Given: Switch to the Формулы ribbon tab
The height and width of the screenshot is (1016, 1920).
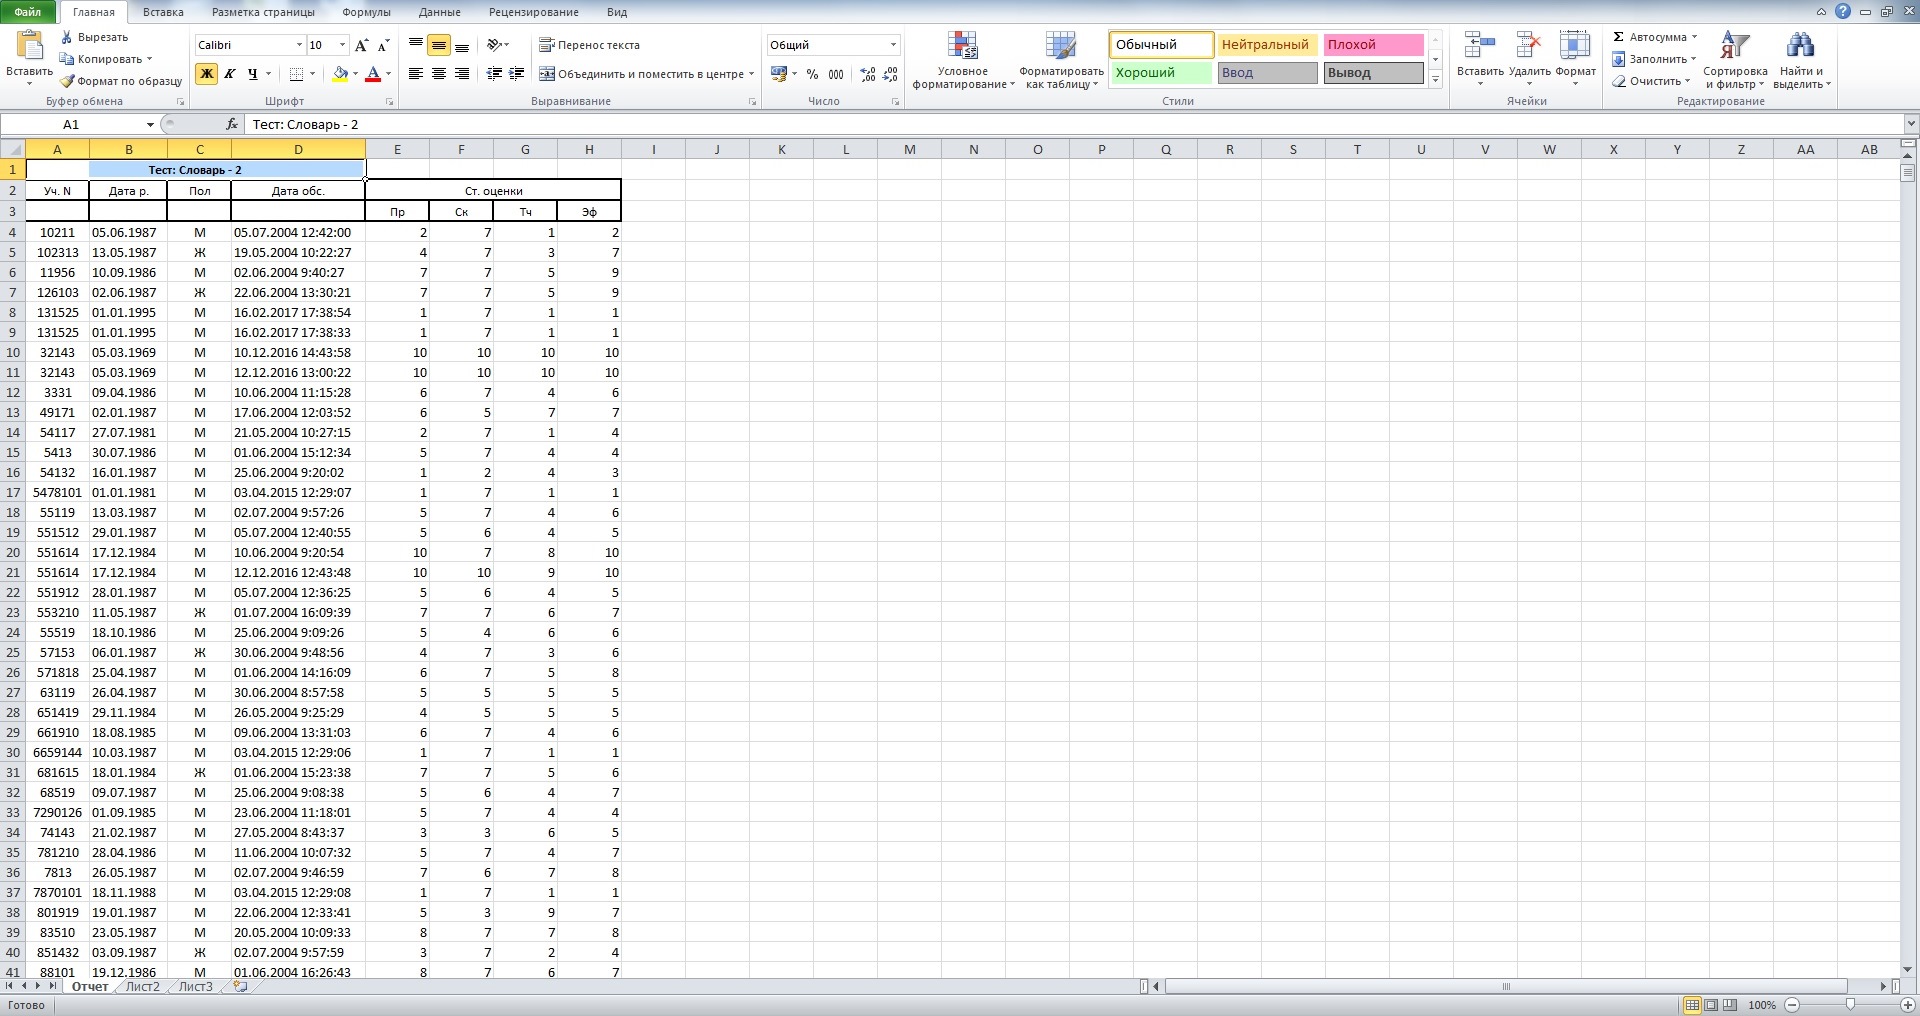Looking at the screenshot, I should pos(366,12).
